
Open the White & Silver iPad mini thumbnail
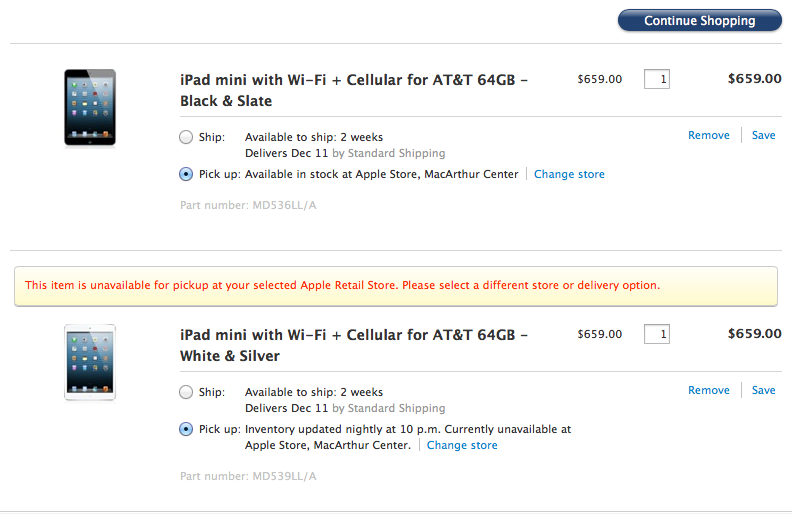coord(90,363)
